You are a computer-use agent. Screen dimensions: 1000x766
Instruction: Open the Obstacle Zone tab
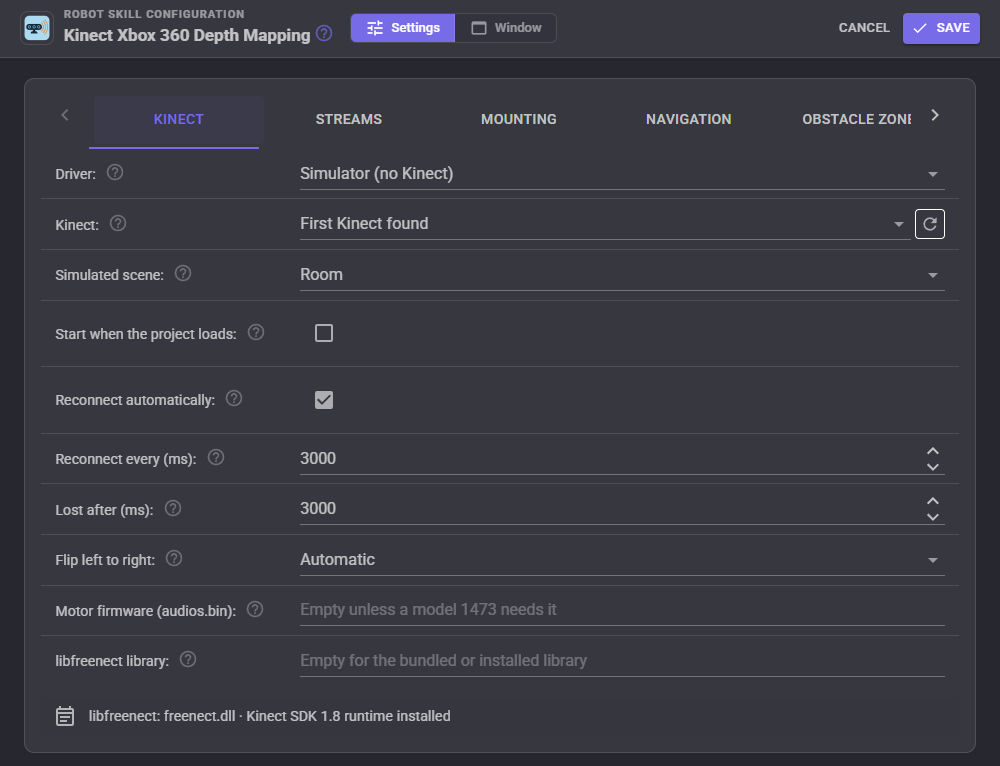point(856,119)
